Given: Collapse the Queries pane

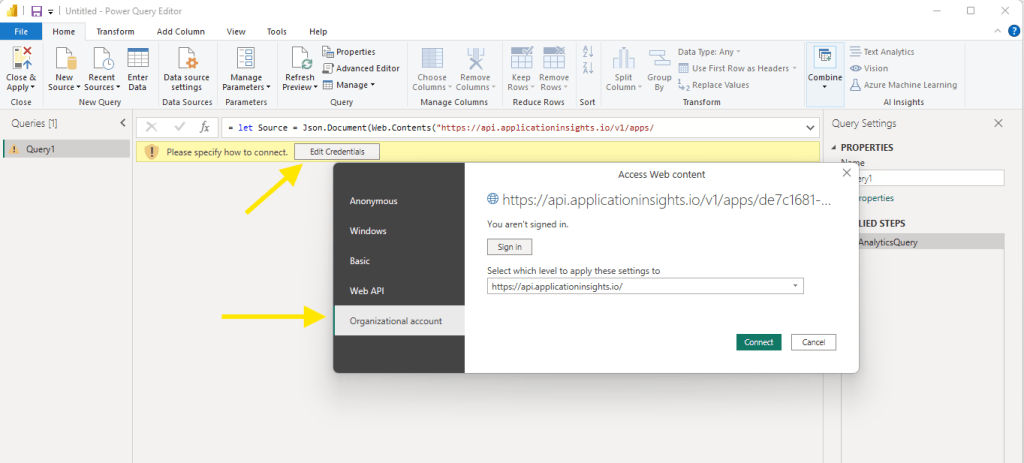Looking at the screenshot, I should coord(122,123).
